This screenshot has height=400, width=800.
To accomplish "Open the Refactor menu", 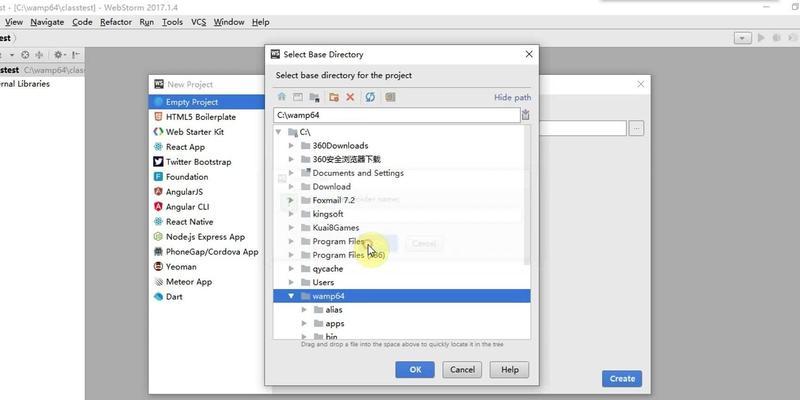I will click(x=116, y=22).
